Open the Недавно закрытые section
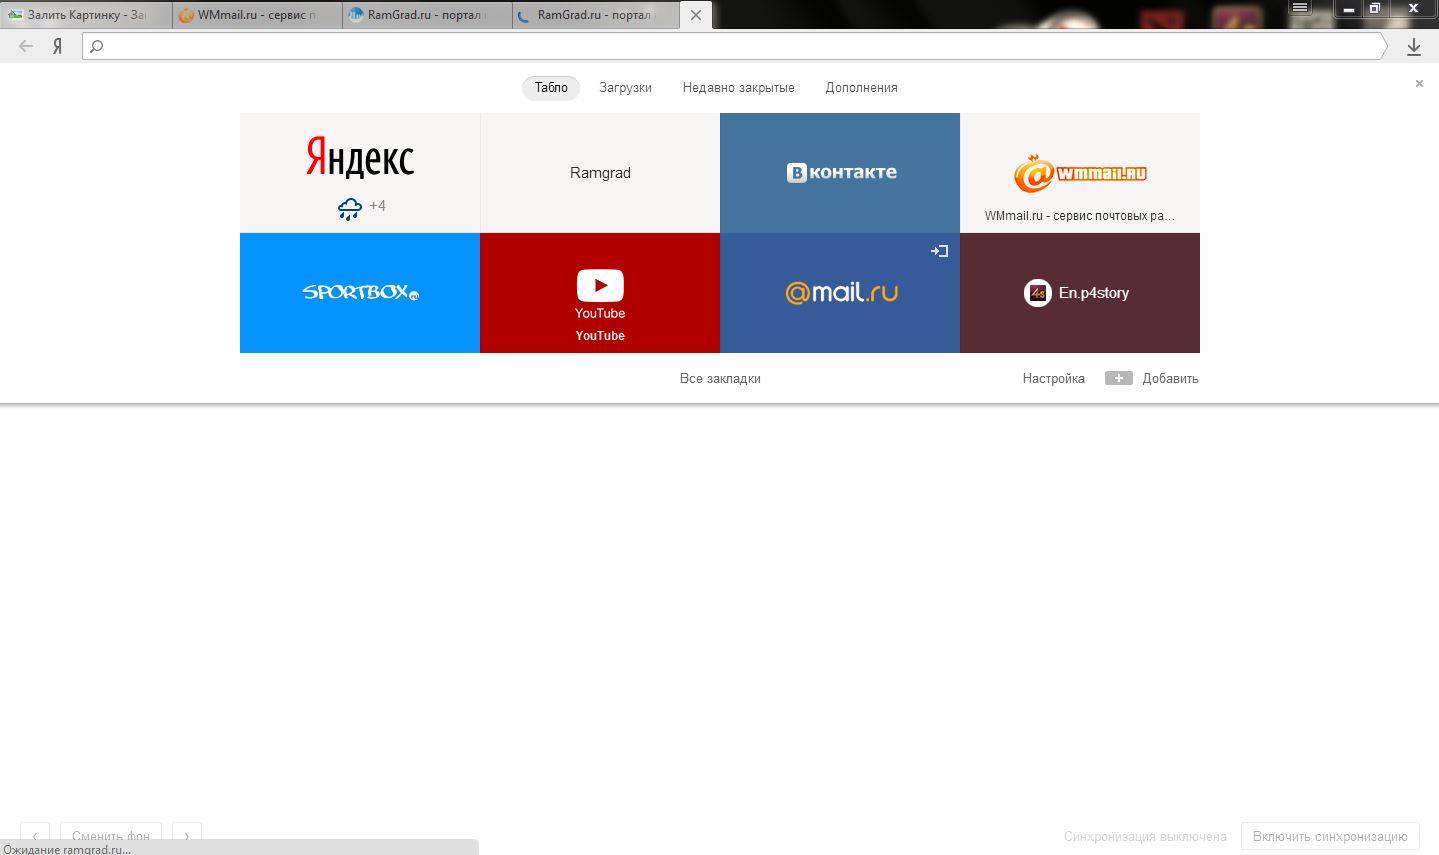 [739, 88]
